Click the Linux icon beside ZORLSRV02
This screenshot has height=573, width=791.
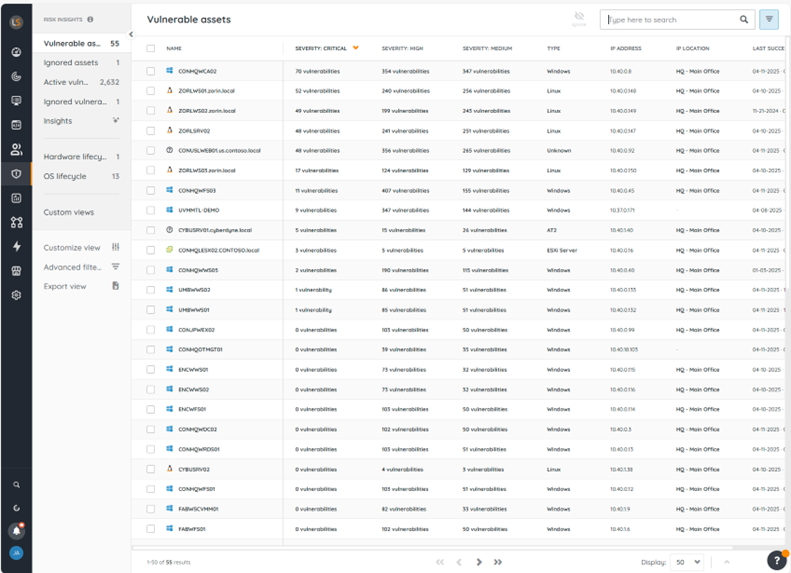(170, 130)
